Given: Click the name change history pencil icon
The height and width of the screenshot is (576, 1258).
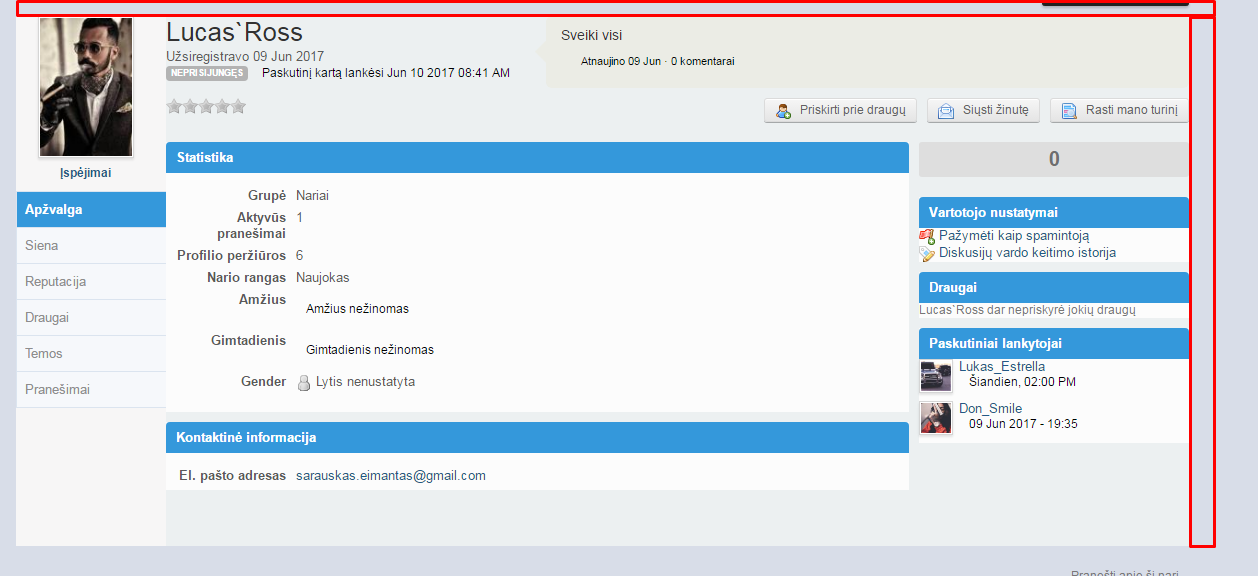Looking at the screenshot, I should coord(927,254).
